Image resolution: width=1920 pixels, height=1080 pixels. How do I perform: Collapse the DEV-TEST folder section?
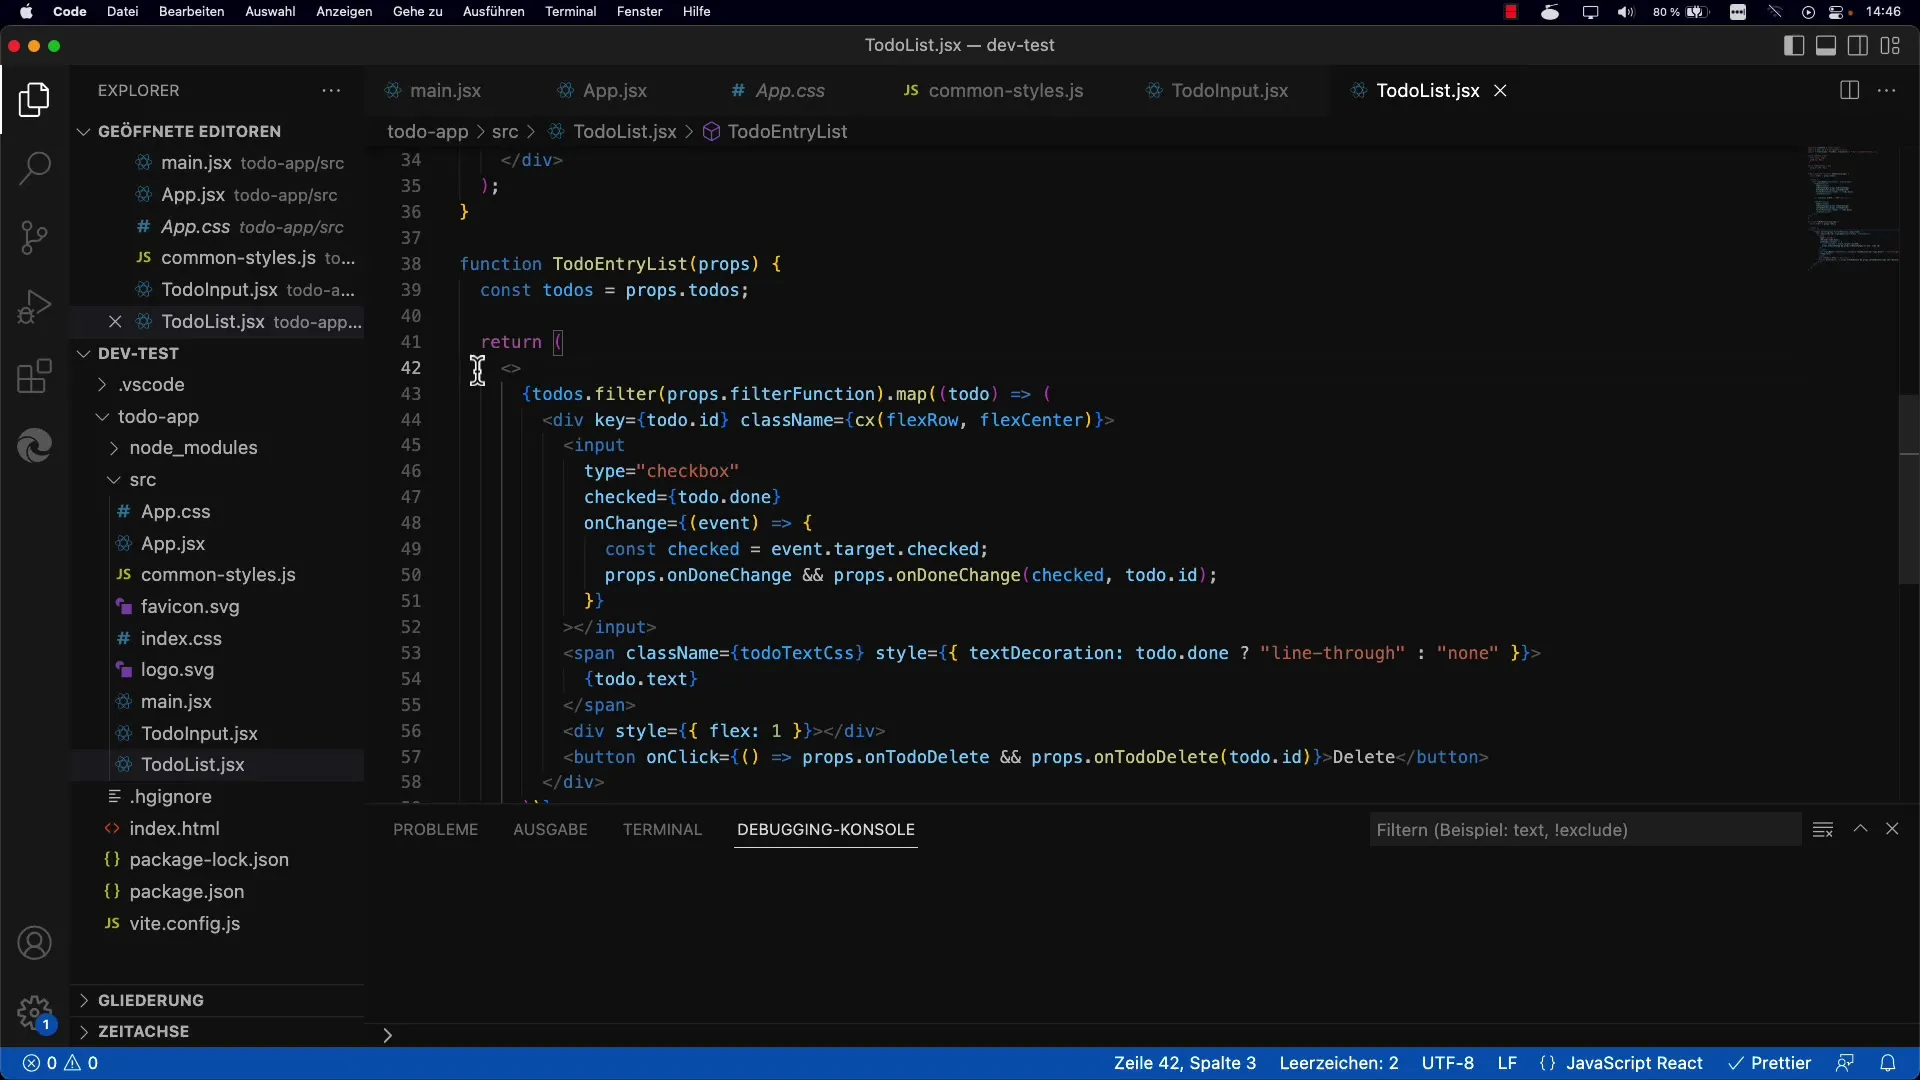click(x=138, y=353)
